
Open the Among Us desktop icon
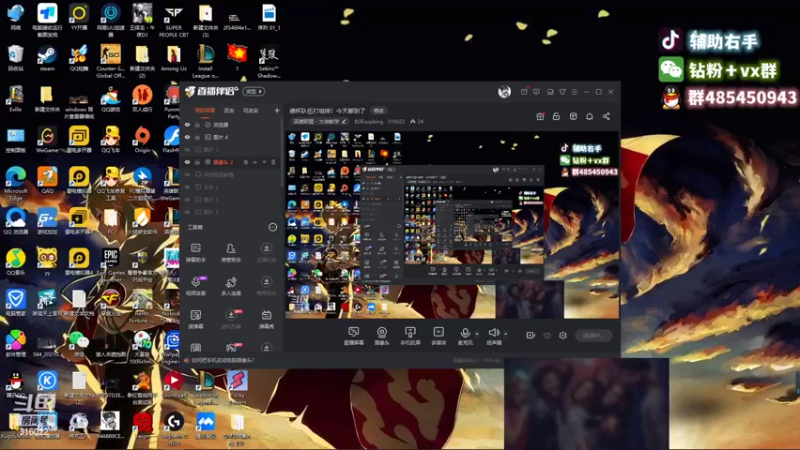click(173, 58)
